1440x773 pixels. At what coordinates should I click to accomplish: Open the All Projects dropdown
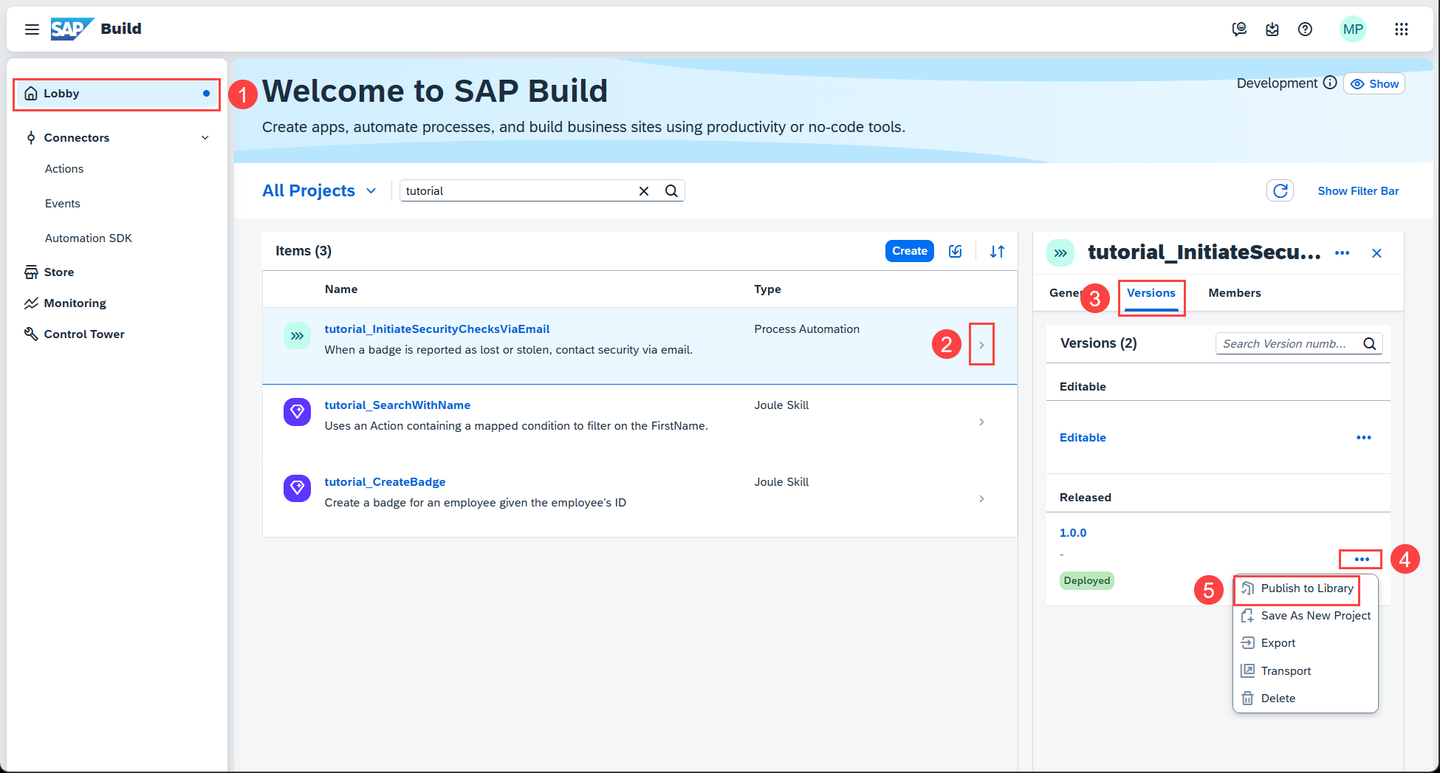[319, 191]
